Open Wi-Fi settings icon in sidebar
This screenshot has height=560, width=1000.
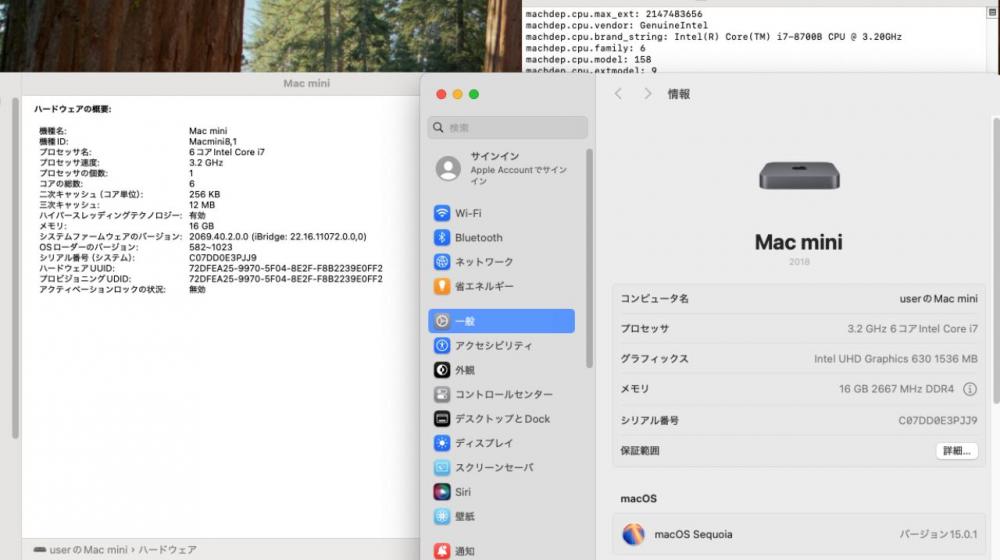[x=442, y=213]
